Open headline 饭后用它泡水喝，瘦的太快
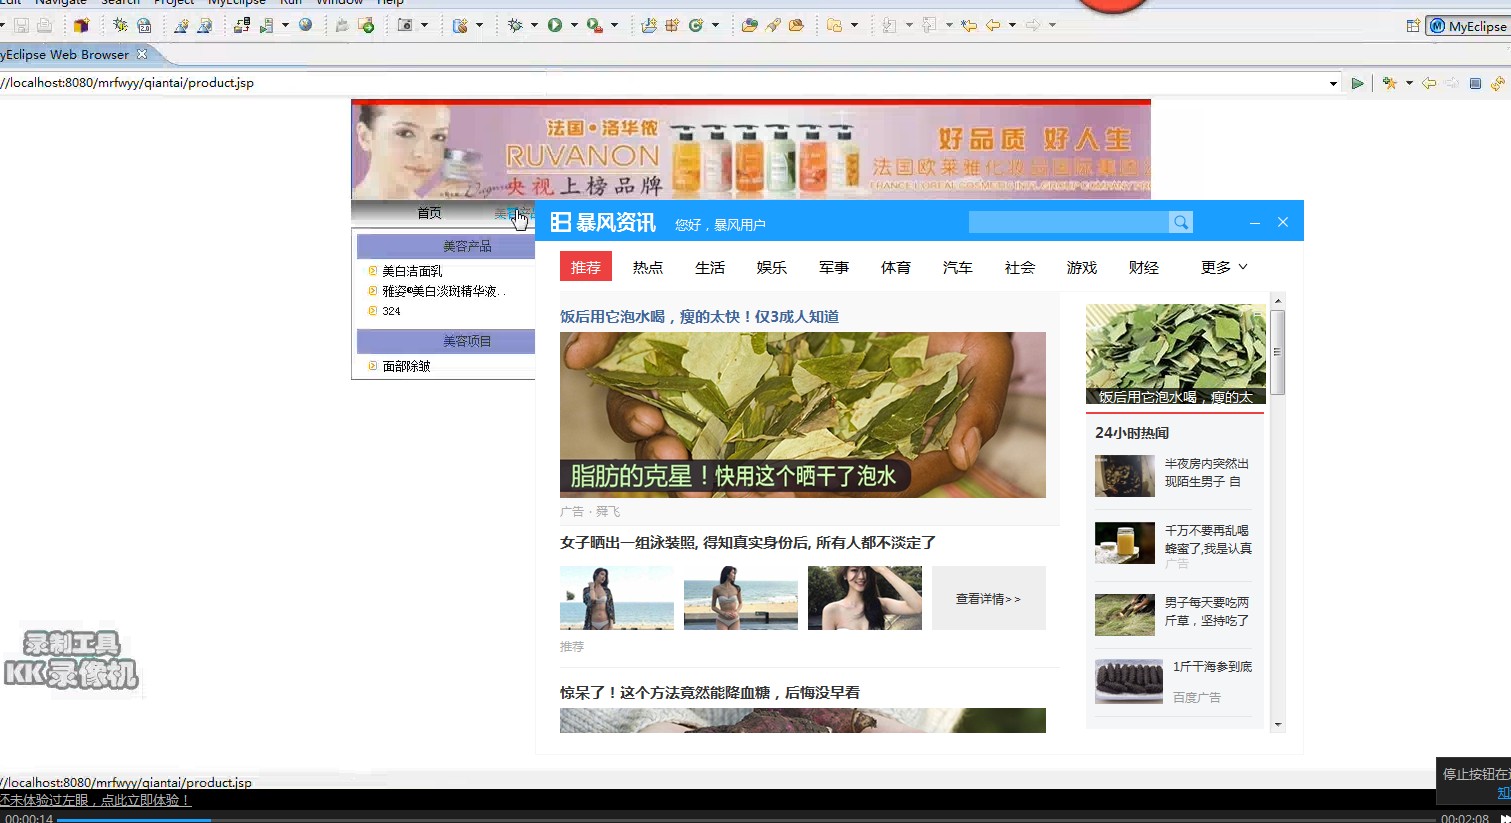1511x823 pixels. (699, 316)
